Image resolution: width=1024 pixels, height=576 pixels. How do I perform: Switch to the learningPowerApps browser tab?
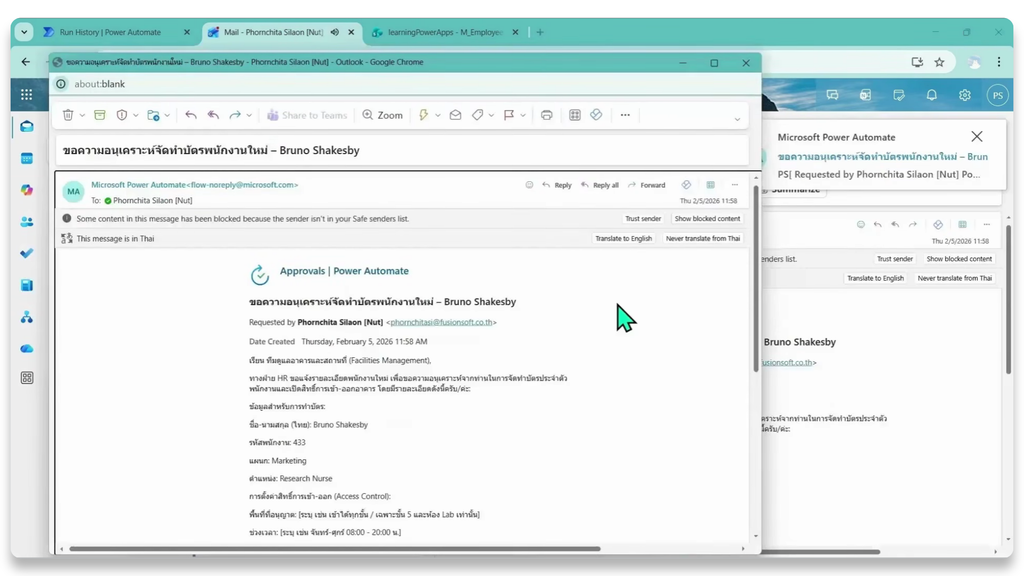point(445,32)
